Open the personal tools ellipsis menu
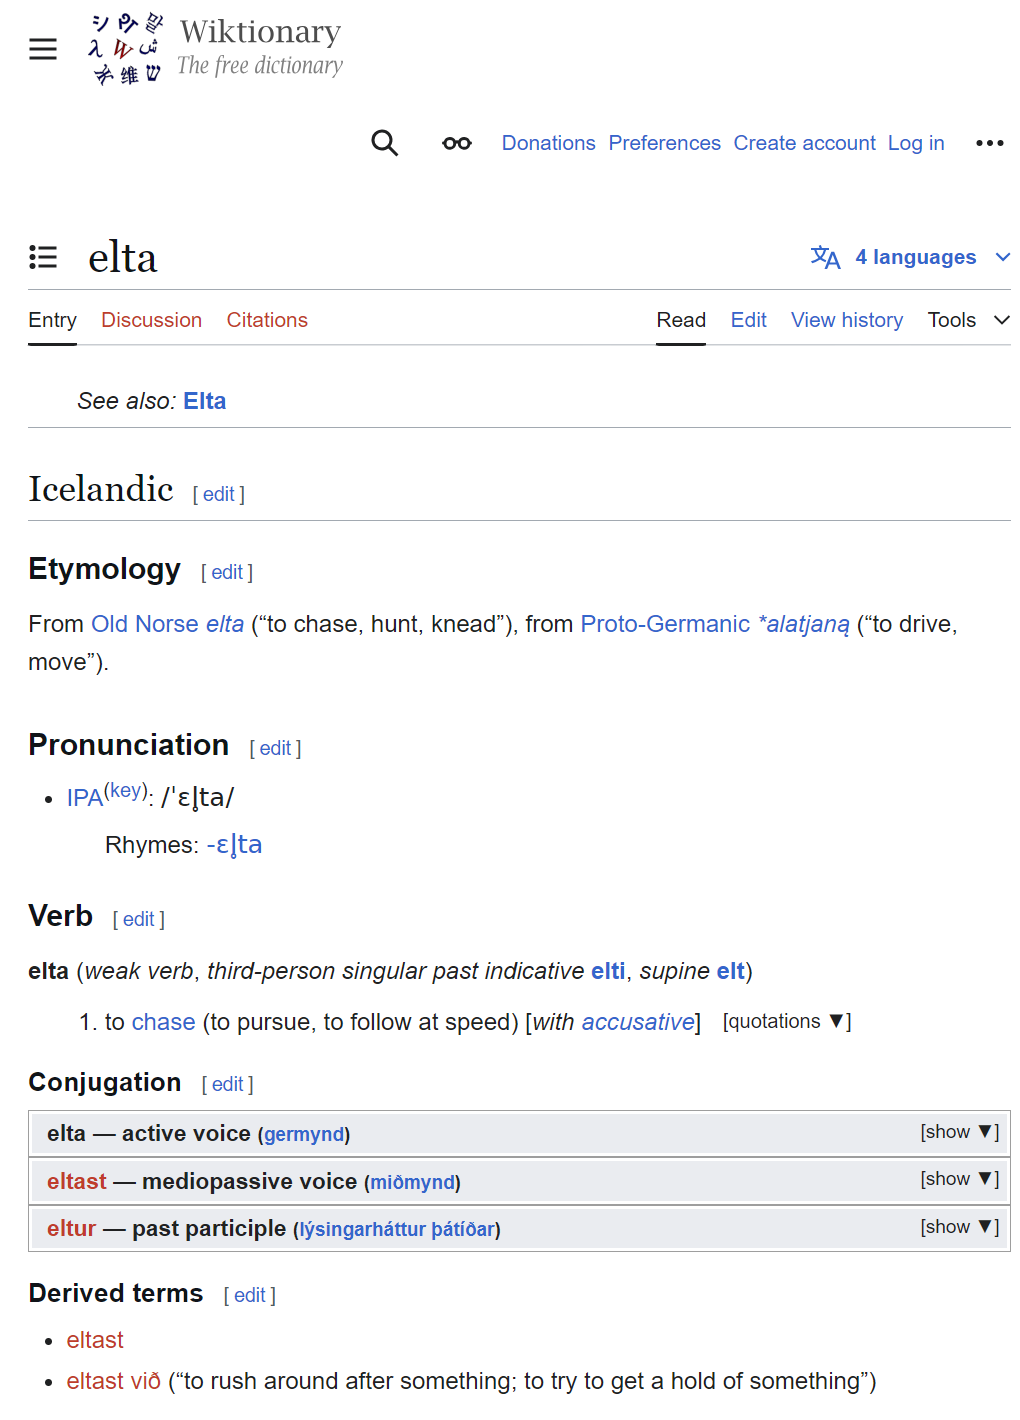 click(x=989, y=143)
